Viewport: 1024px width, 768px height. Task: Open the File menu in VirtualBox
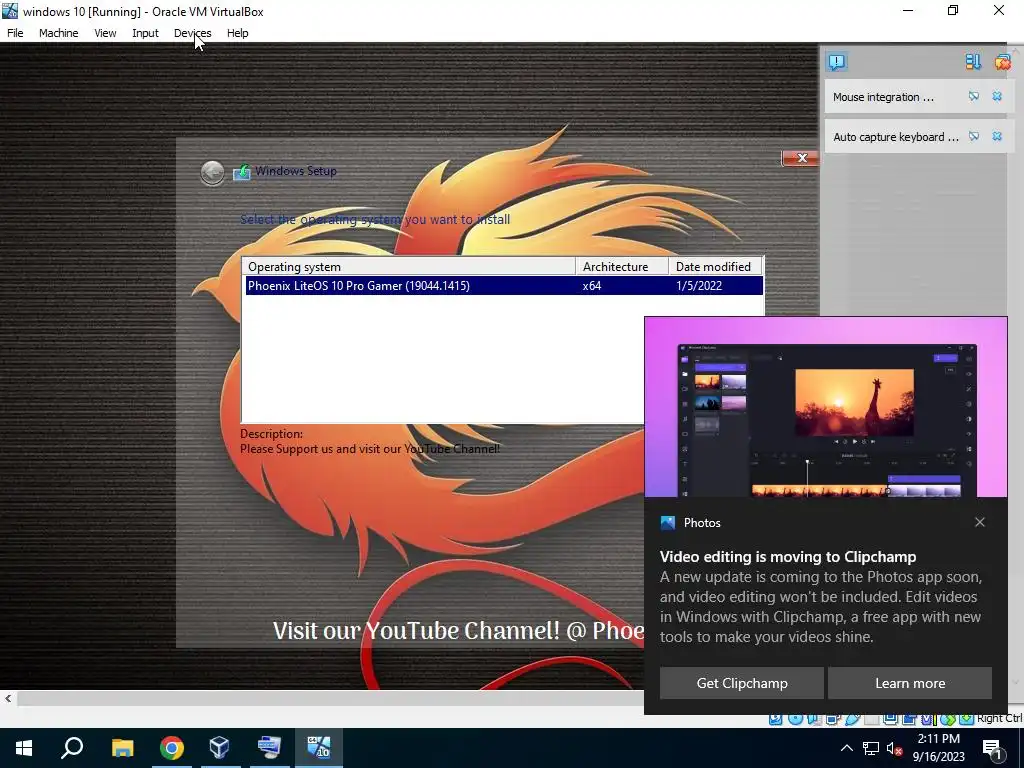coord(15,33)
